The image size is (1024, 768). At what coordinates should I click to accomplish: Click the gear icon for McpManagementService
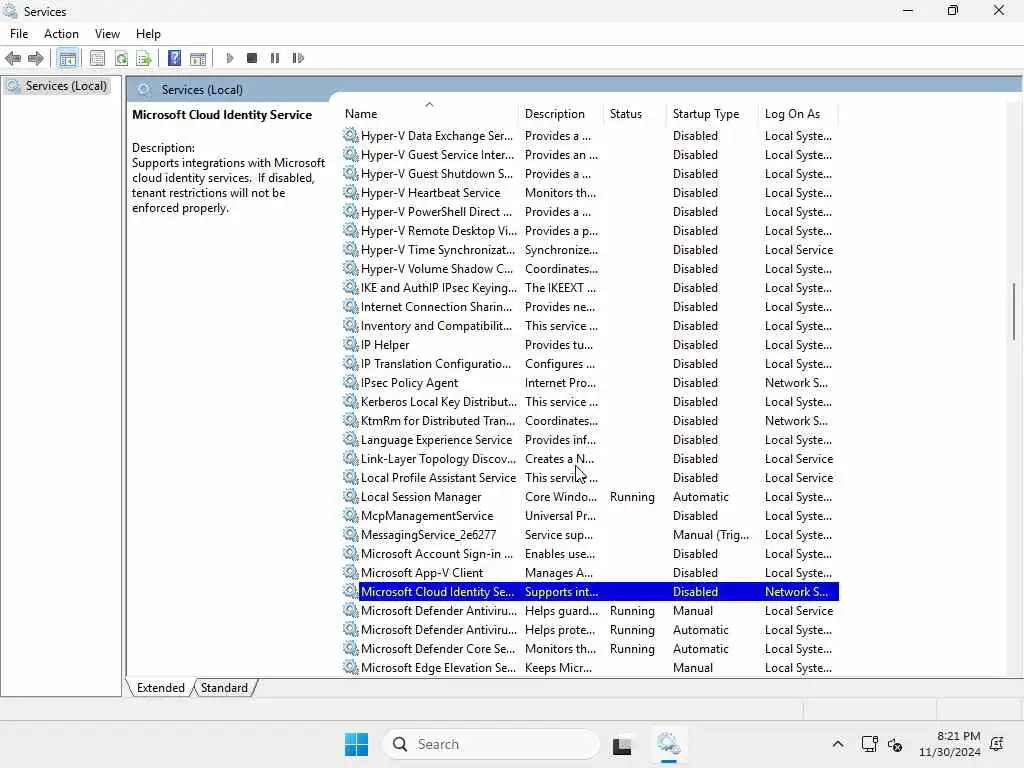(x=351, y=515)
